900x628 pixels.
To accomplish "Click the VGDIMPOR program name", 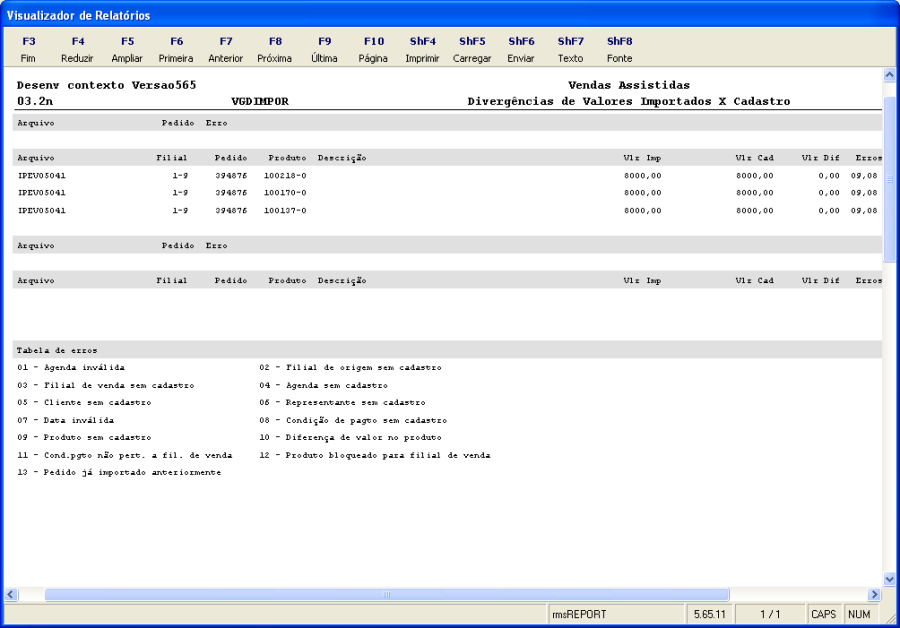I will point(260,102).
